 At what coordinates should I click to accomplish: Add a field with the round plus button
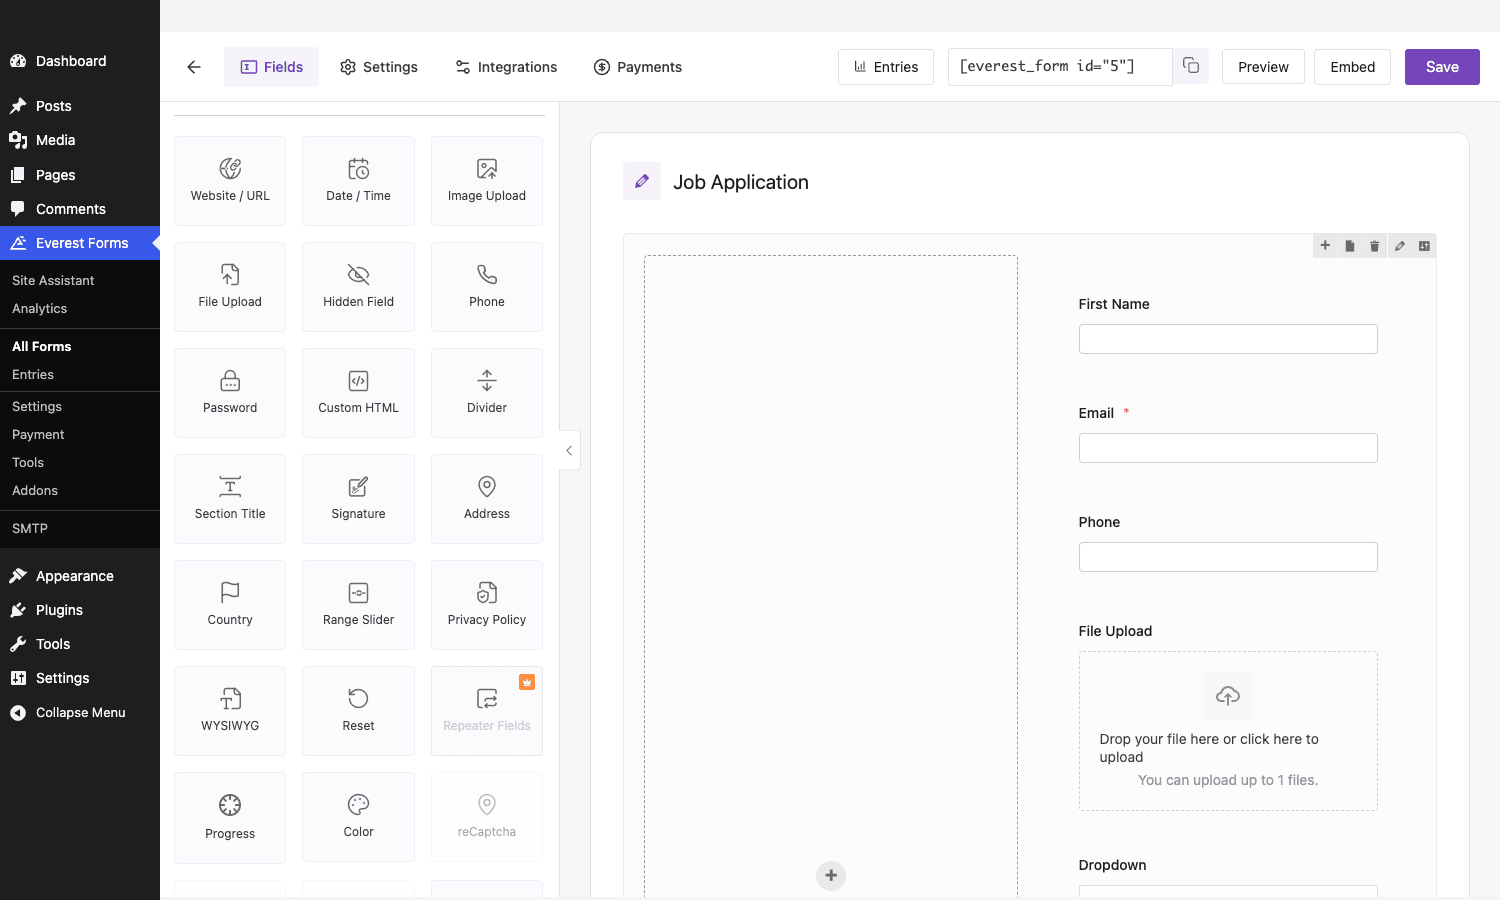[831, 876]
